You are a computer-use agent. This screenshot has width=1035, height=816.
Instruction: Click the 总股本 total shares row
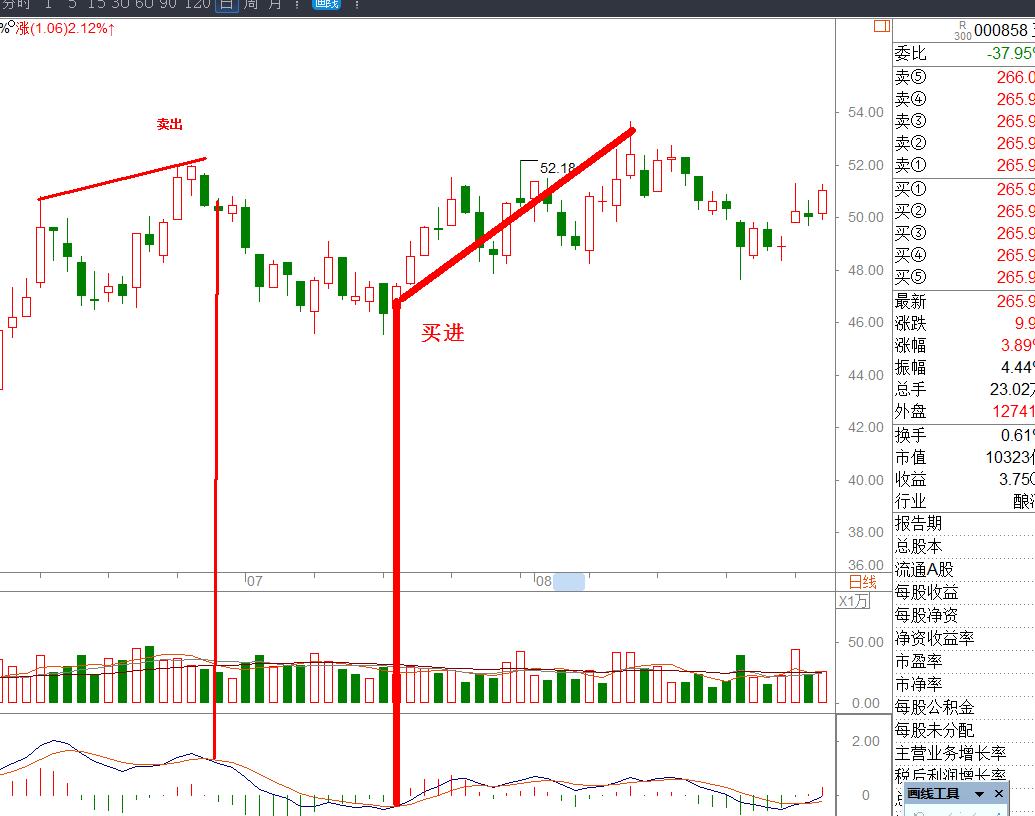pyautogui.click(x=964, y=547)
